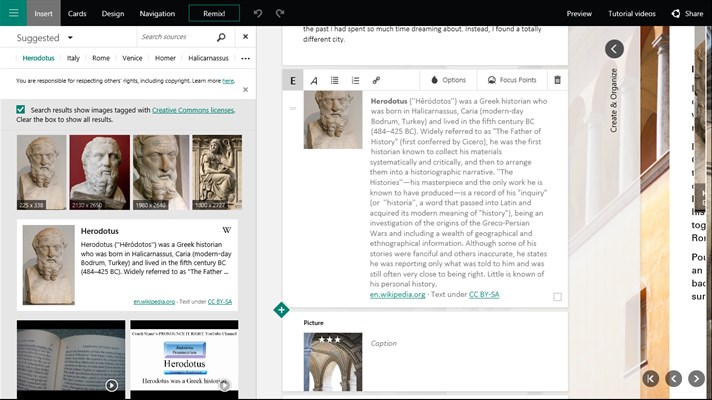This screenshot has height=400, width=712.
Task: Uncheck Creative Commons filter checkbox
Action: click(20, 109)
